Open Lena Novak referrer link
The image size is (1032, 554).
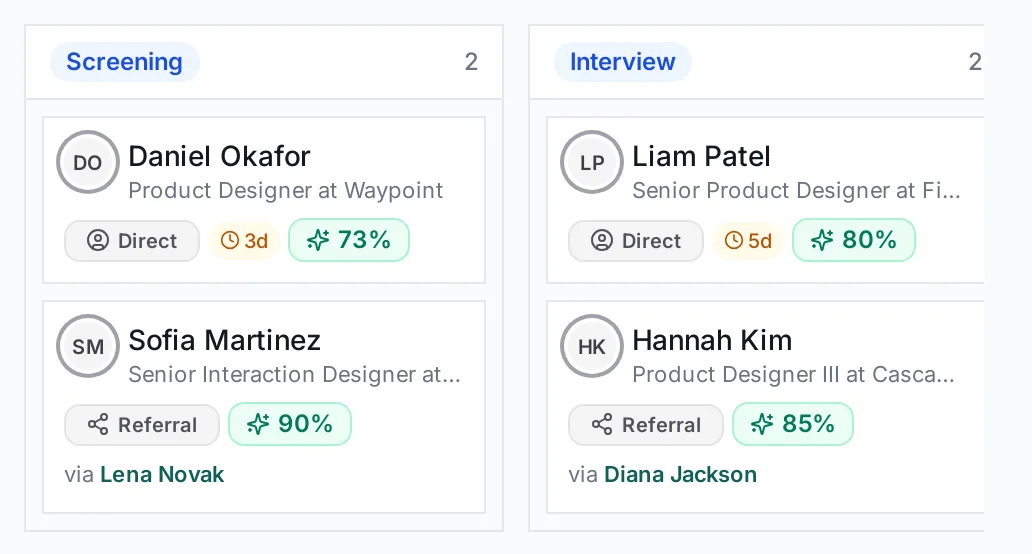(x=162, y=474)
